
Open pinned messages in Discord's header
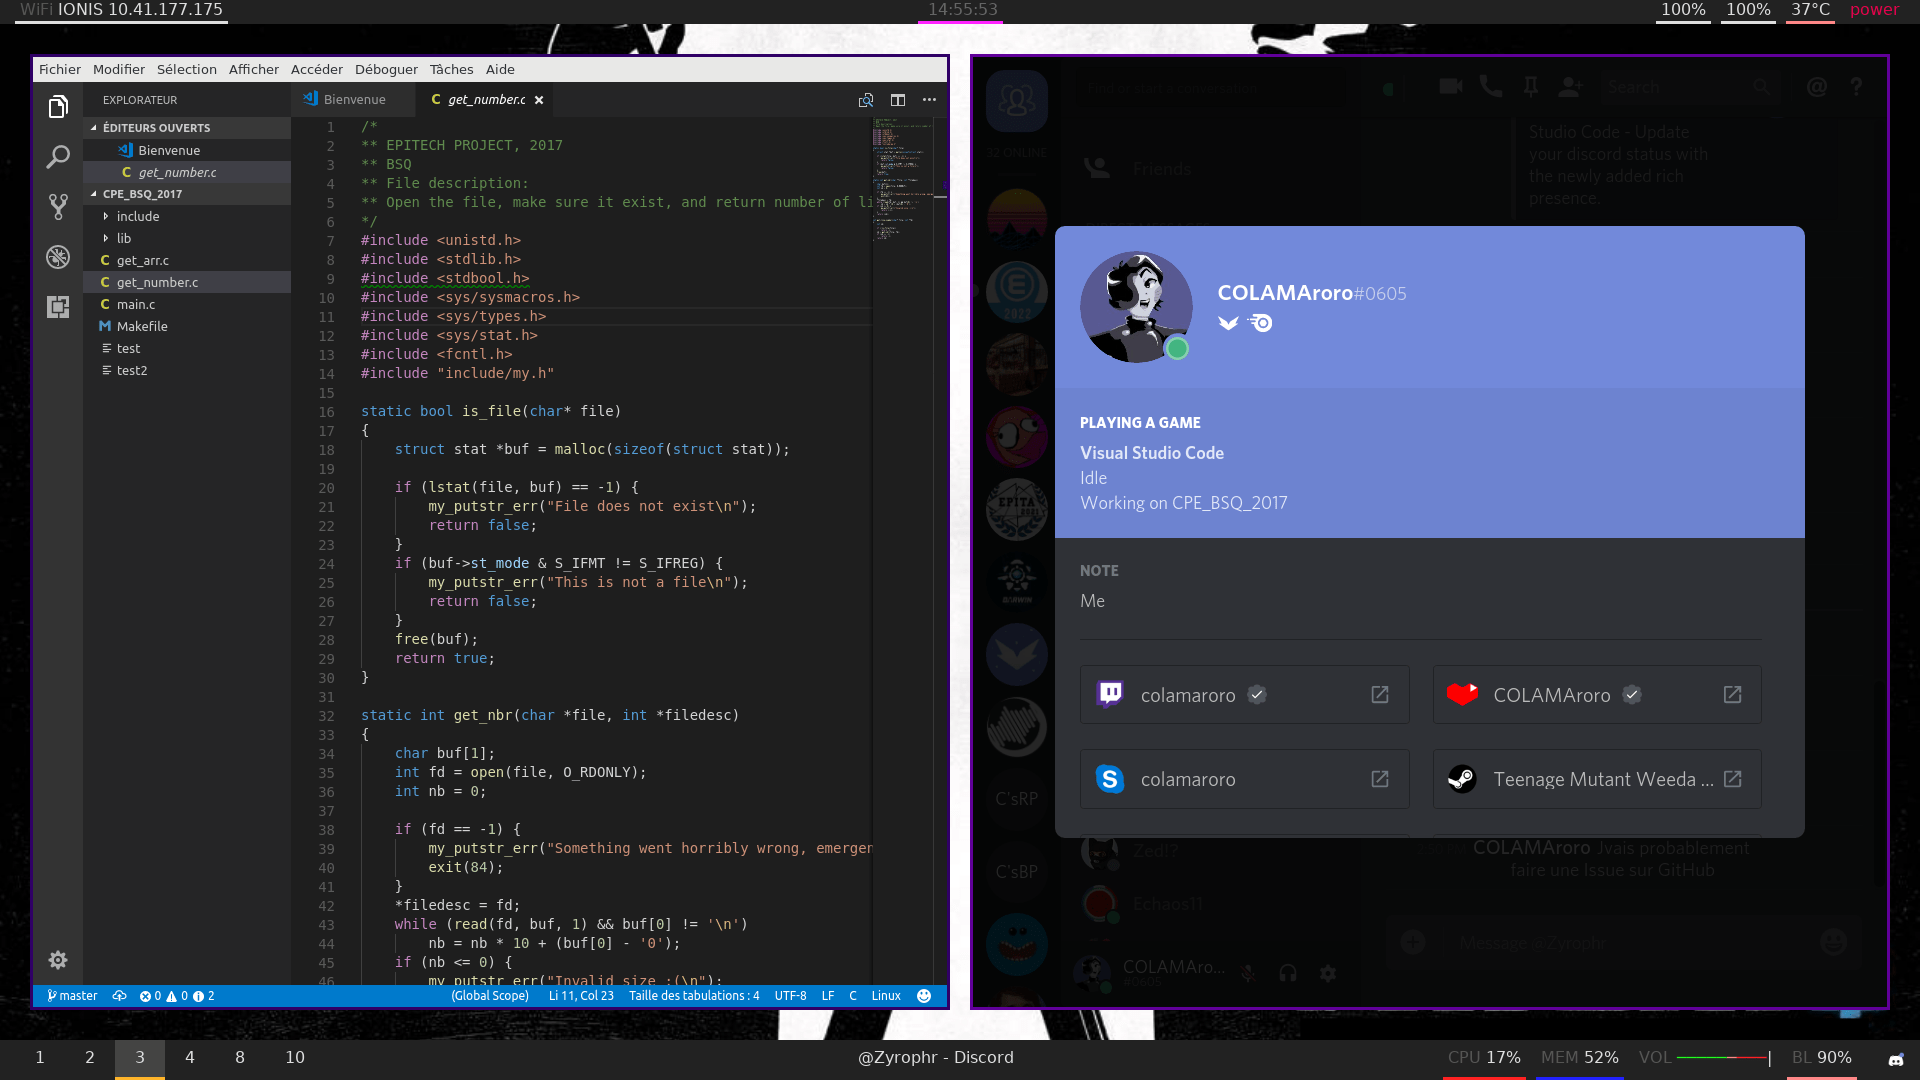(1531, 87)
